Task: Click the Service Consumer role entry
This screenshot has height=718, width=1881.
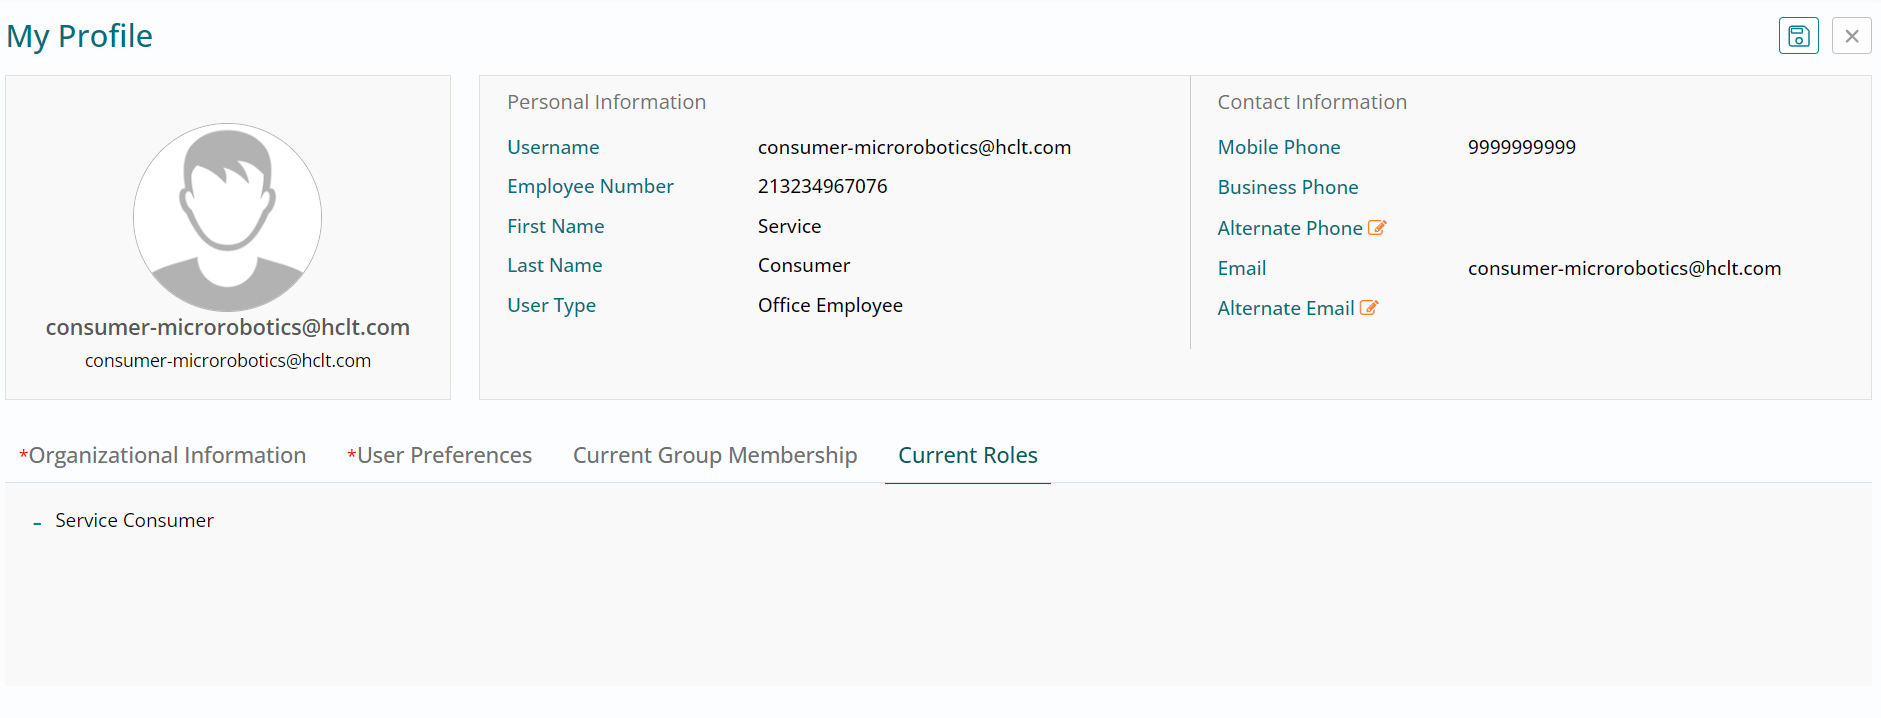Action: point(134,521)
